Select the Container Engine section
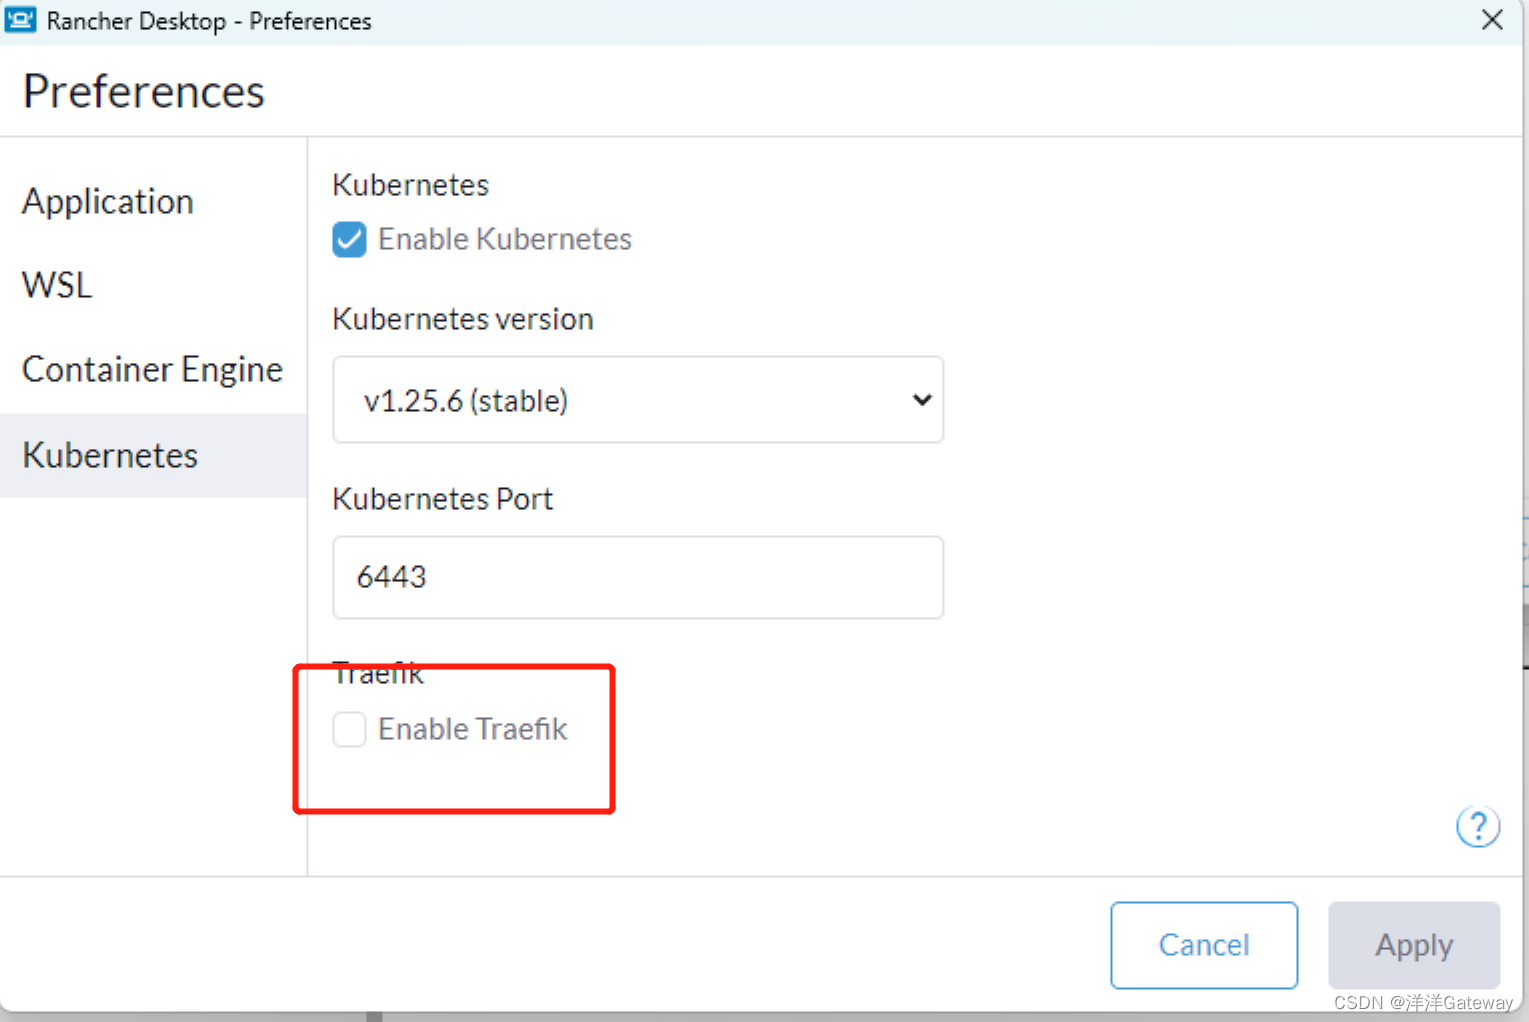 click(152, 369)
